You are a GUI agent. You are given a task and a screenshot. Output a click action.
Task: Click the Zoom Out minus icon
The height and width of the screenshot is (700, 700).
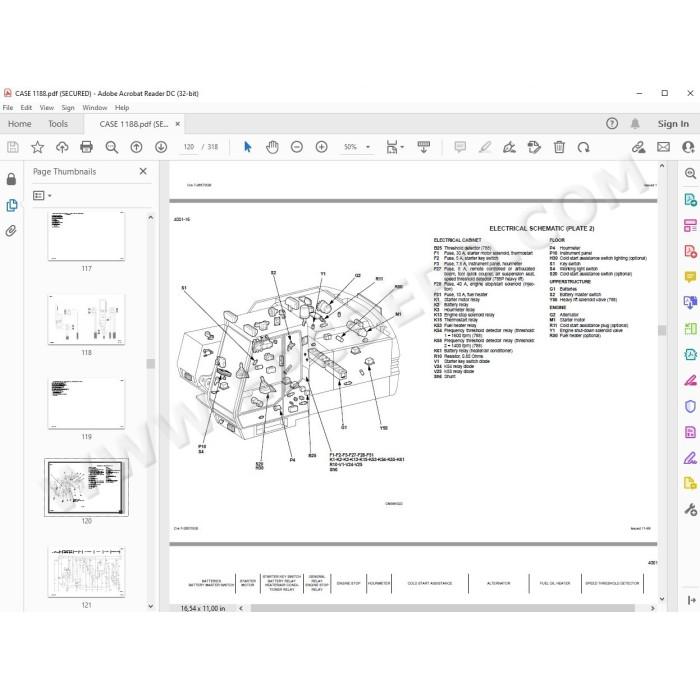296,147
